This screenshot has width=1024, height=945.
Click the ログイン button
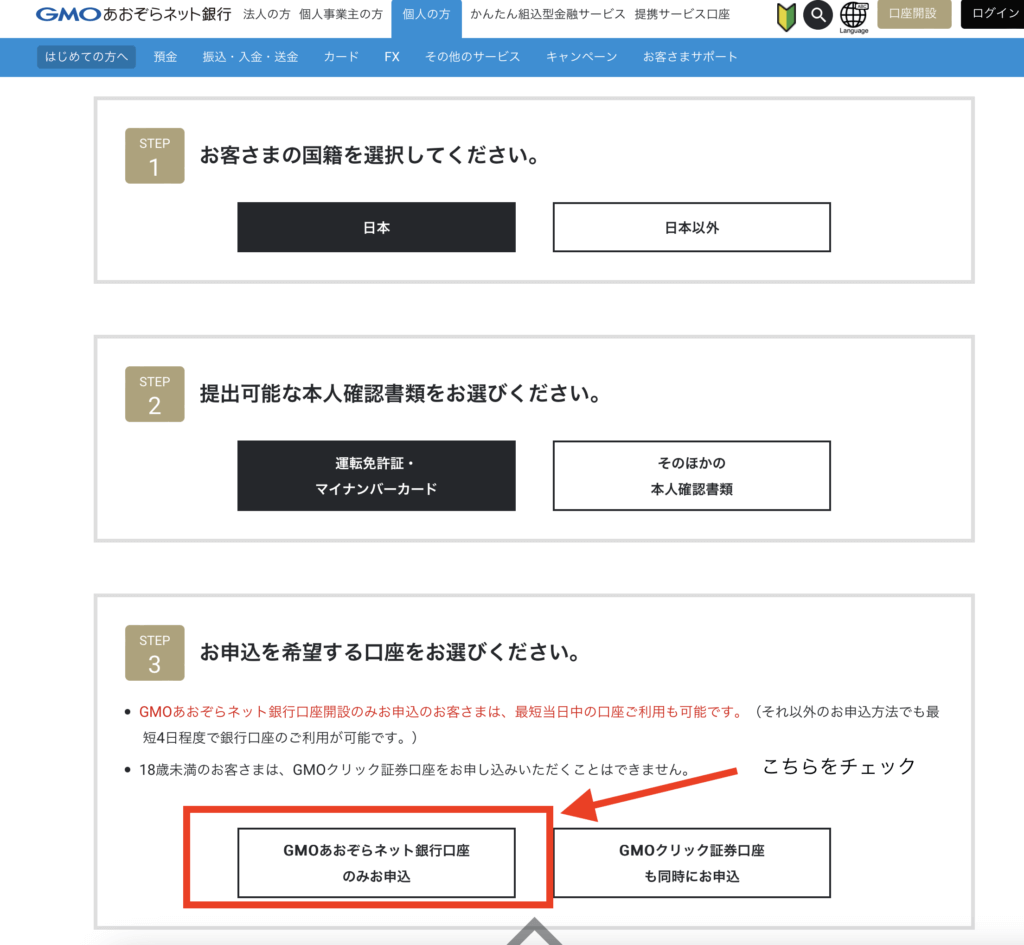(993, 14)
